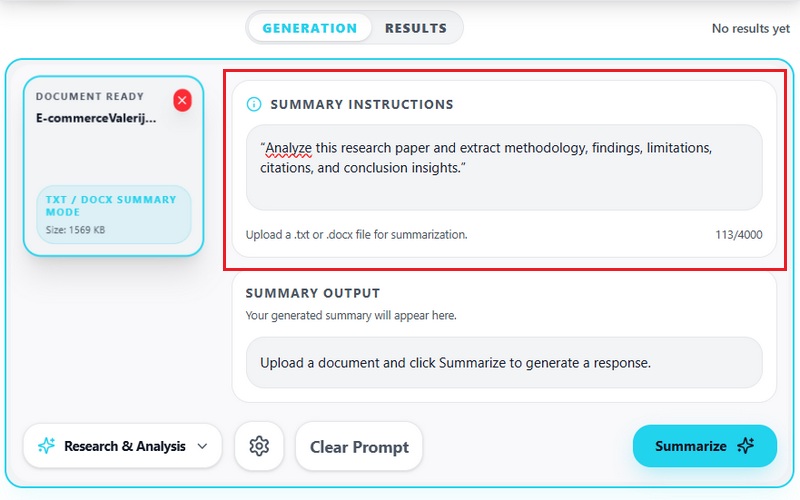Click the TXT / DOCX SUMMARY MODE badge
This screenshot has height=500, width=800.
[x=114, y=214]
